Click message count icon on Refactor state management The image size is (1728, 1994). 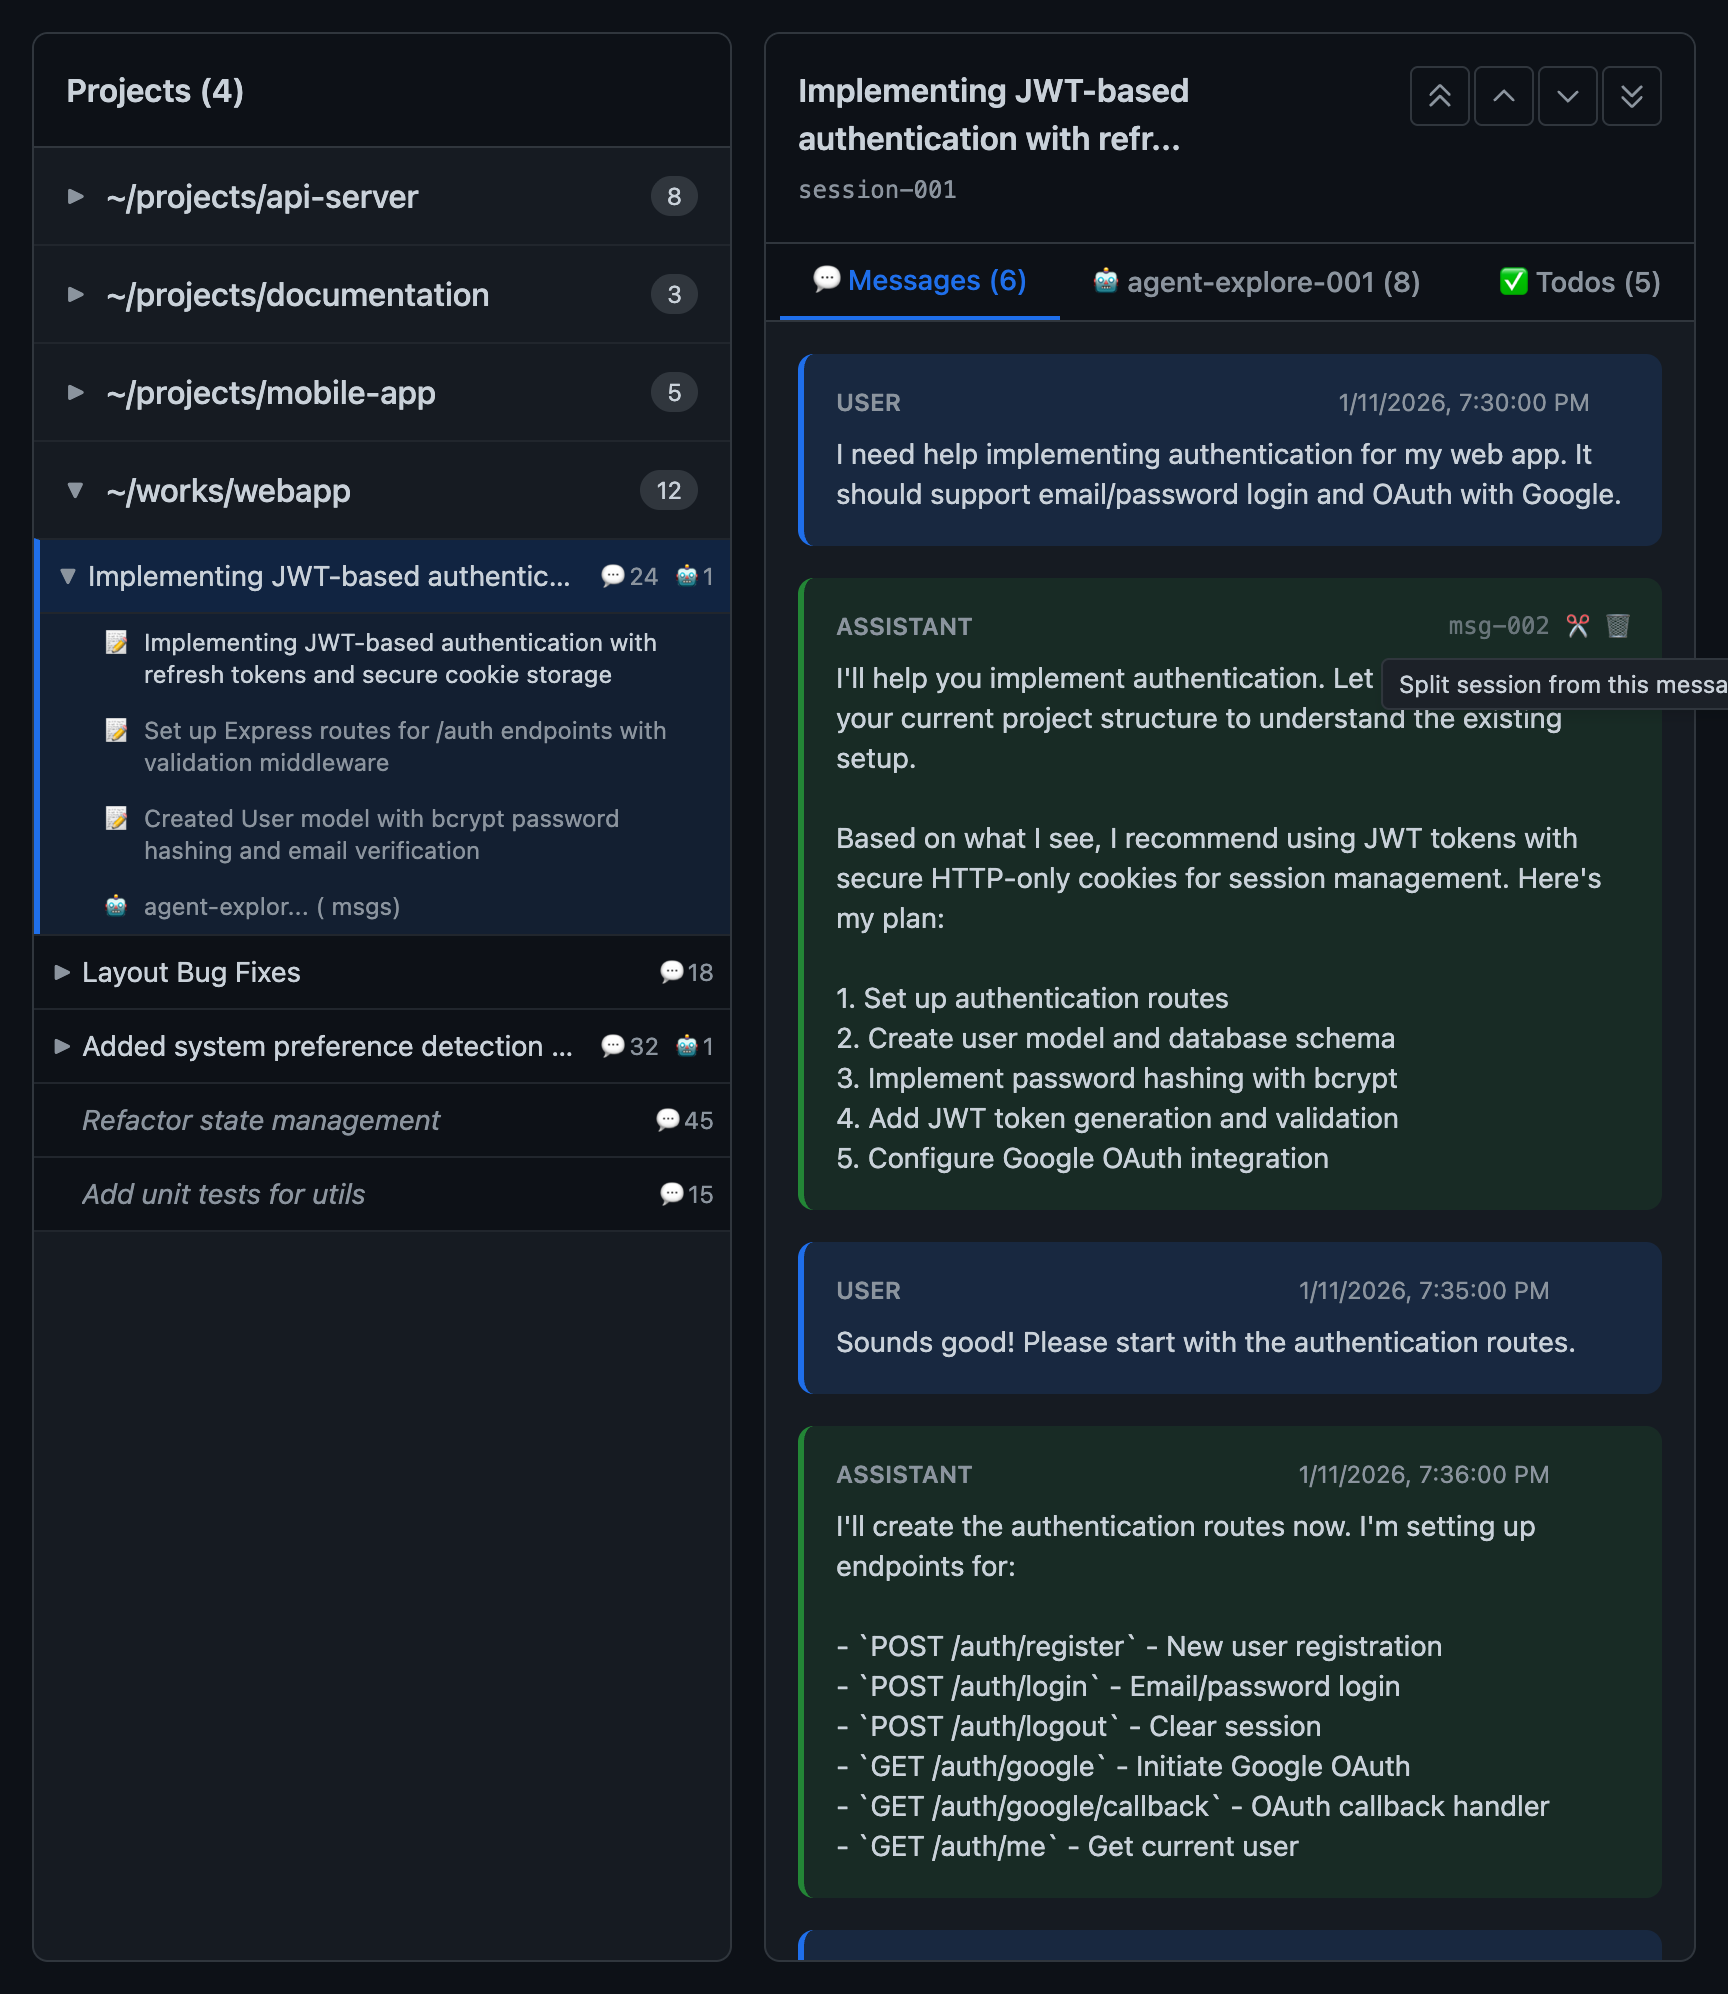pyautogui.click(x=667, y=1120)
